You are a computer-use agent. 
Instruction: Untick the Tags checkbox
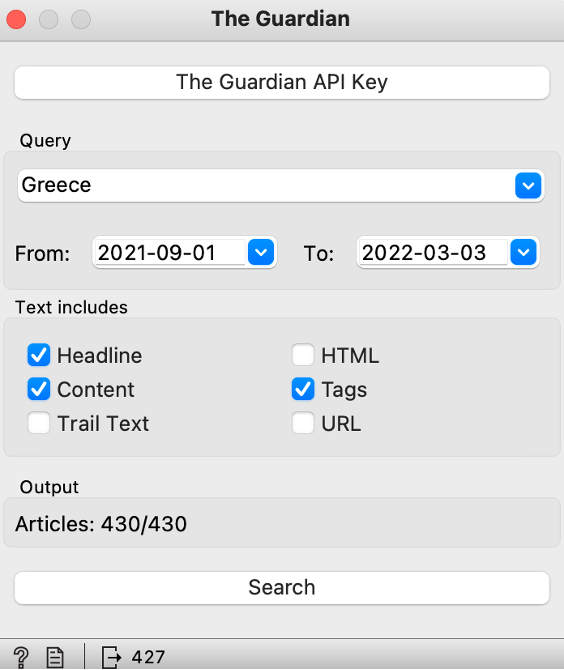coord(303,389)
